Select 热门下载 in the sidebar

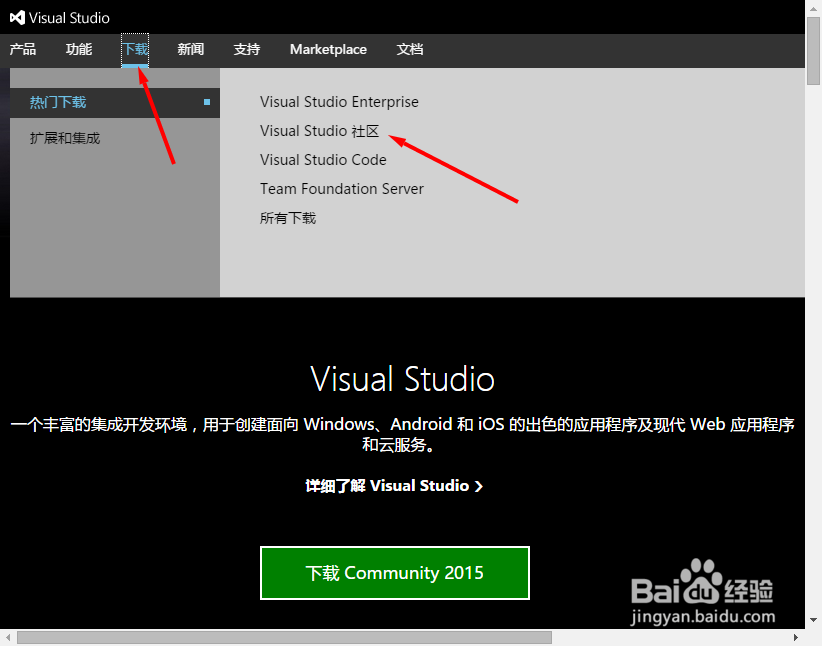(57, 102)
